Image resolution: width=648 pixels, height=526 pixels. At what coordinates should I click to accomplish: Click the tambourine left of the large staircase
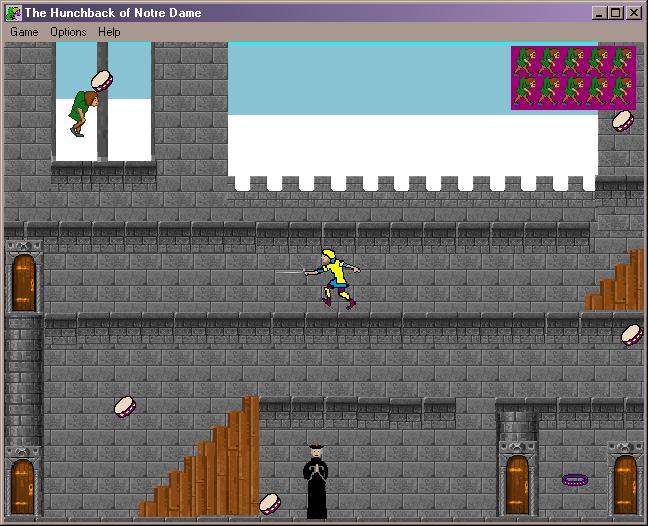(x=125, y=407)
